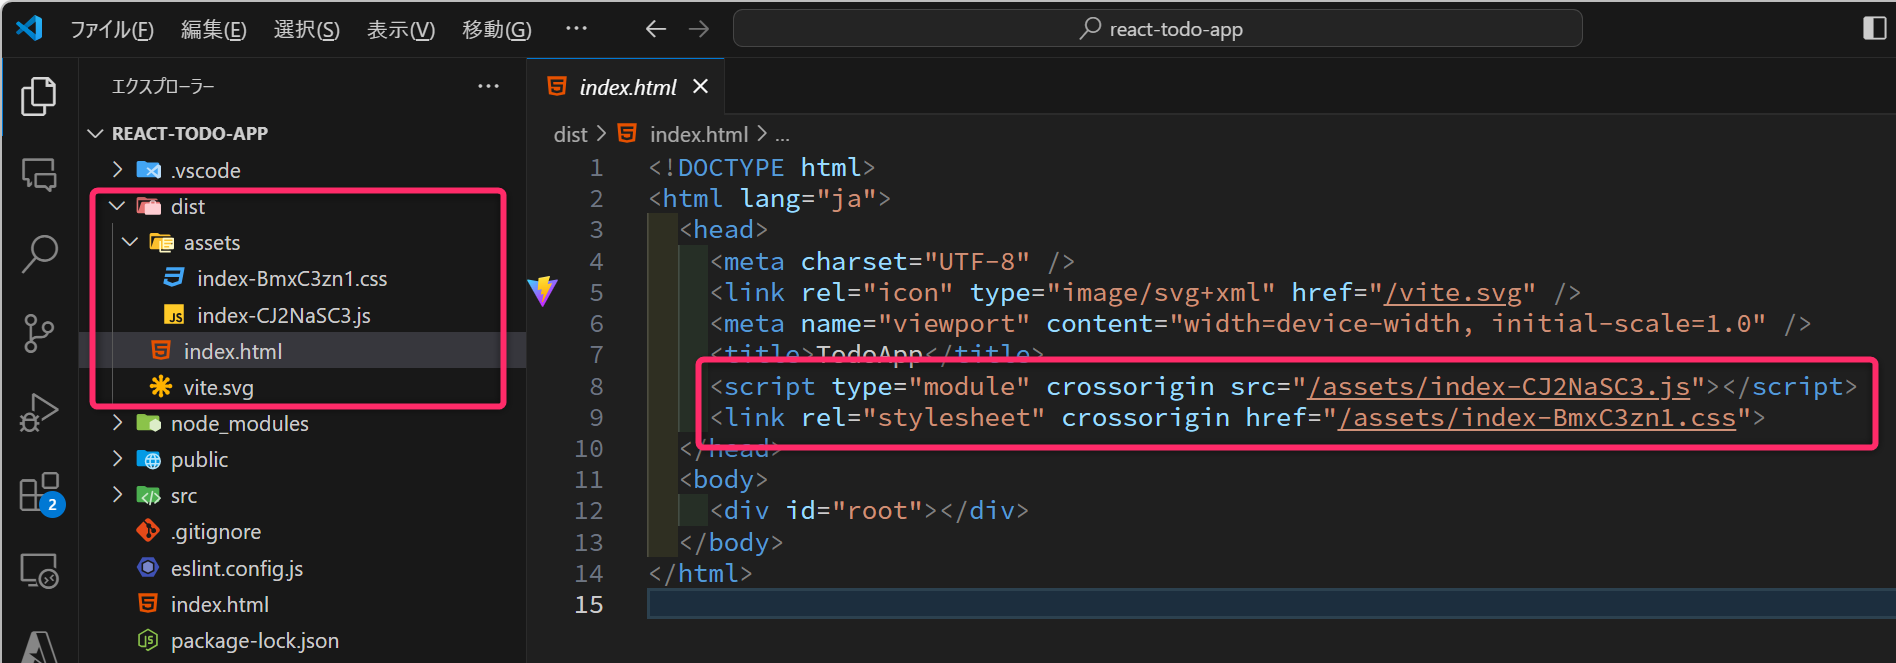This screenshot has height=663, width=1896.
Task: Open index-CJ2NaSC3.js in the explorer
Action: (283, 315)
